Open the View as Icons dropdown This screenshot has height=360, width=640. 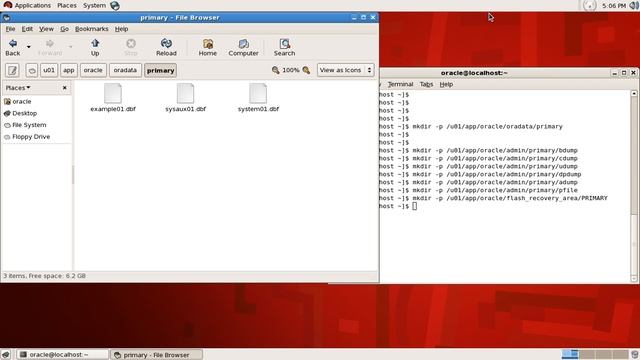tap(345, 70)
